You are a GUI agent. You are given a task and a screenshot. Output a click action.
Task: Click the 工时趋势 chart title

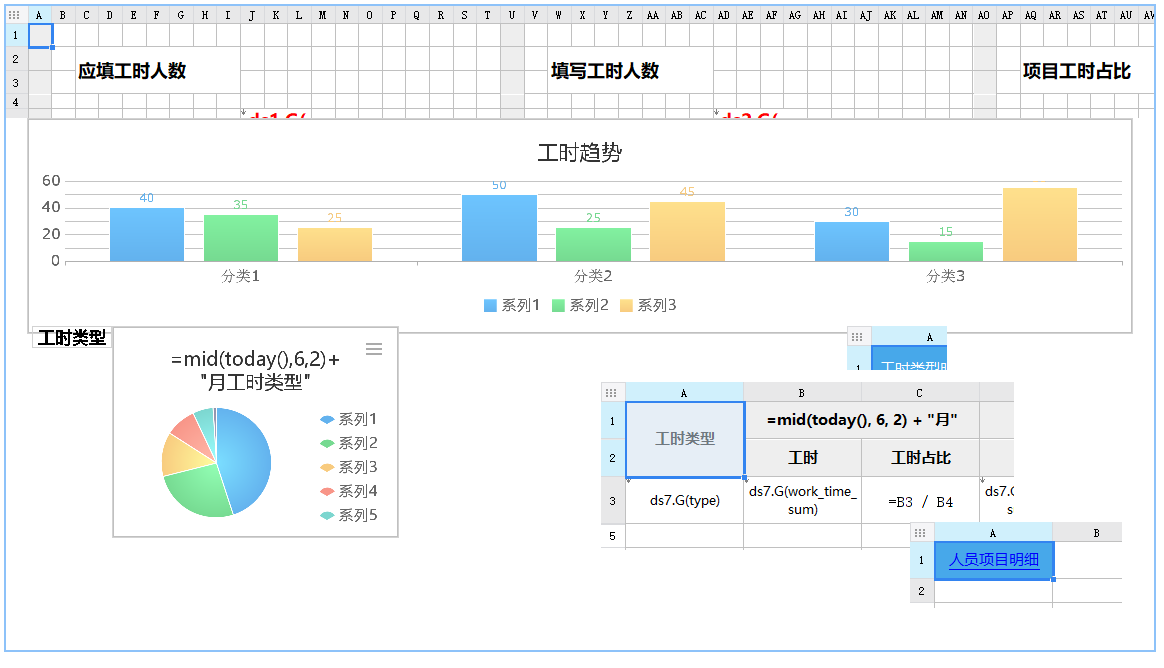click(580, 153)
